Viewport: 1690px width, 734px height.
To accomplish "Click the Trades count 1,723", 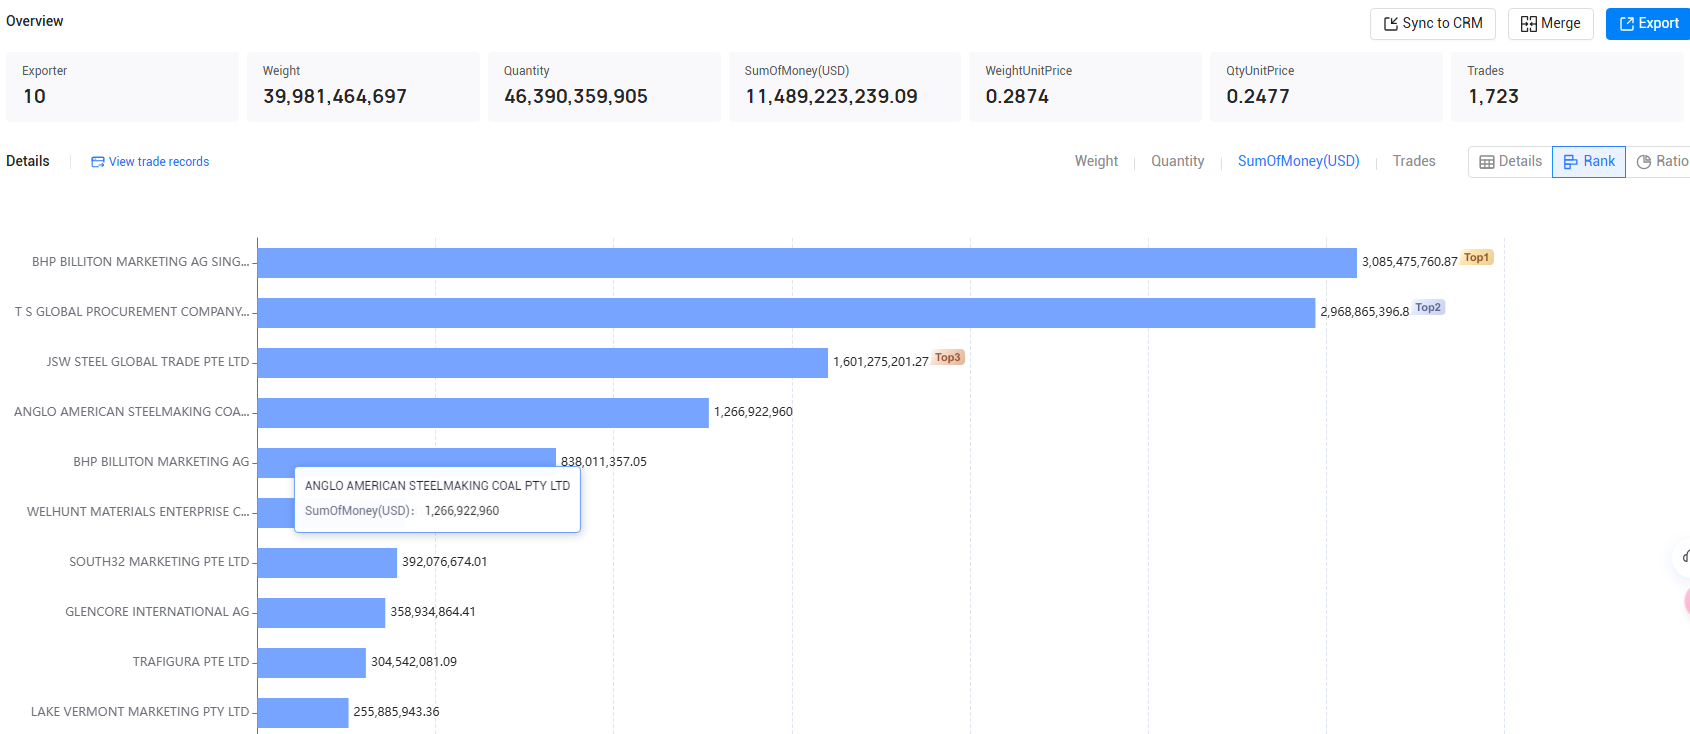I will [1493, 97].
